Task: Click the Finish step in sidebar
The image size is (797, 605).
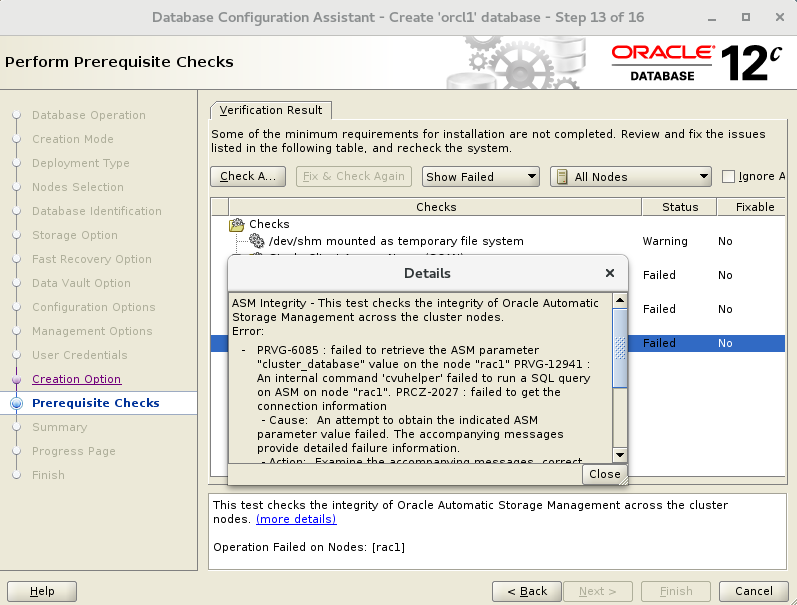Action: pyautogui.click(x=48, y=475)
